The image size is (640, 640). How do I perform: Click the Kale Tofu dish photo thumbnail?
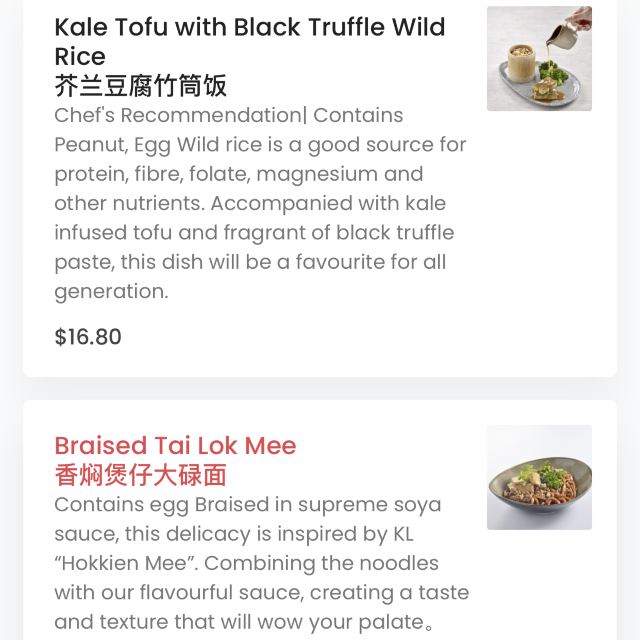tap(539, 58)
